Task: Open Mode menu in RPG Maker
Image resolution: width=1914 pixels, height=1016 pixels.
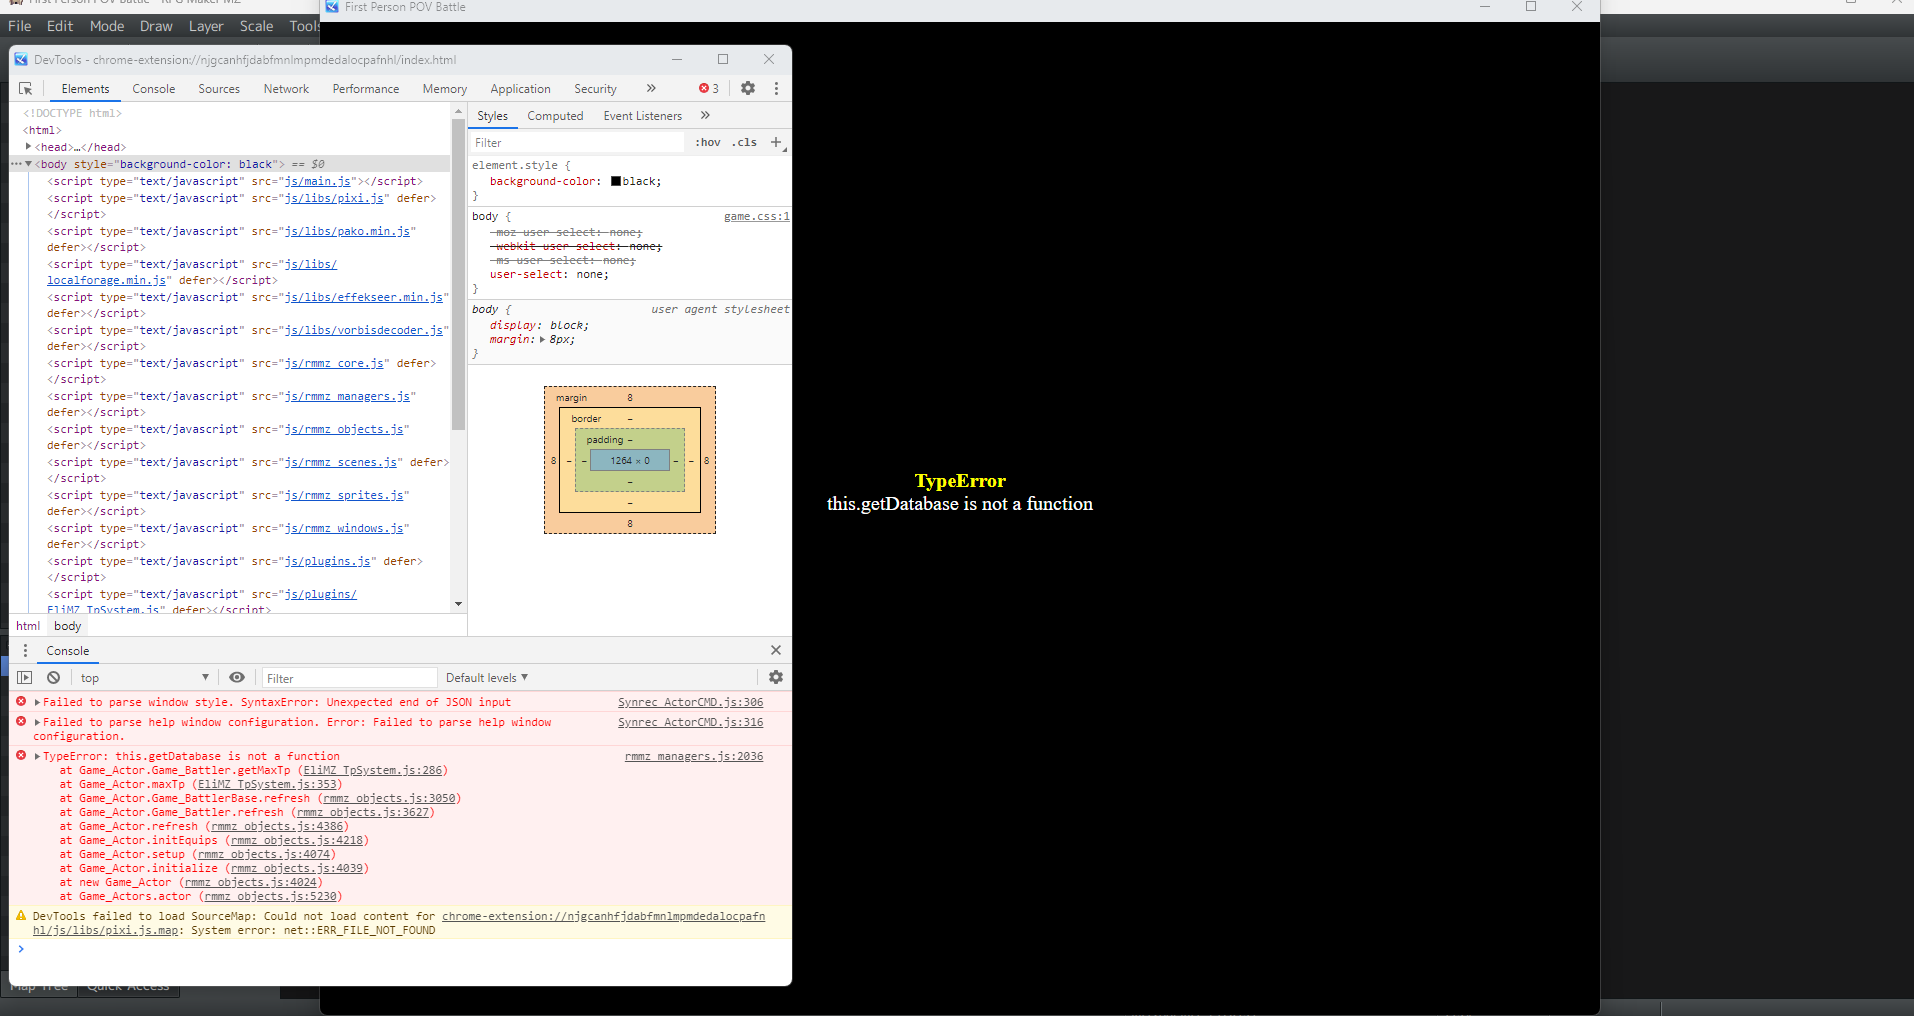Action: pyautogui.click(x=107, y=26)
